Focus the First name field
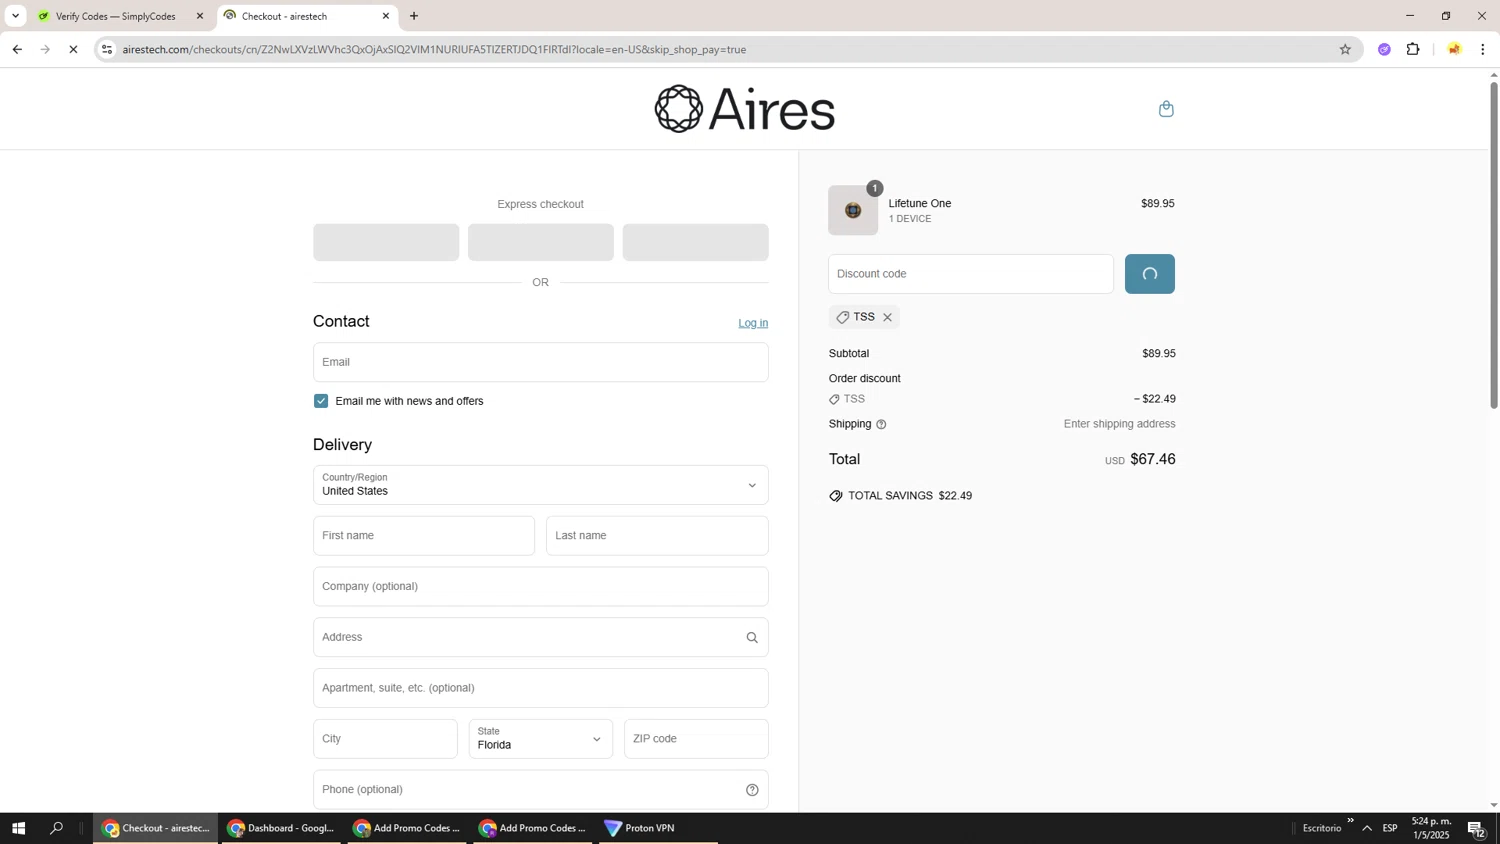Image resolution: width=1500 pixels, height=844 pixels. click(424, 536)
